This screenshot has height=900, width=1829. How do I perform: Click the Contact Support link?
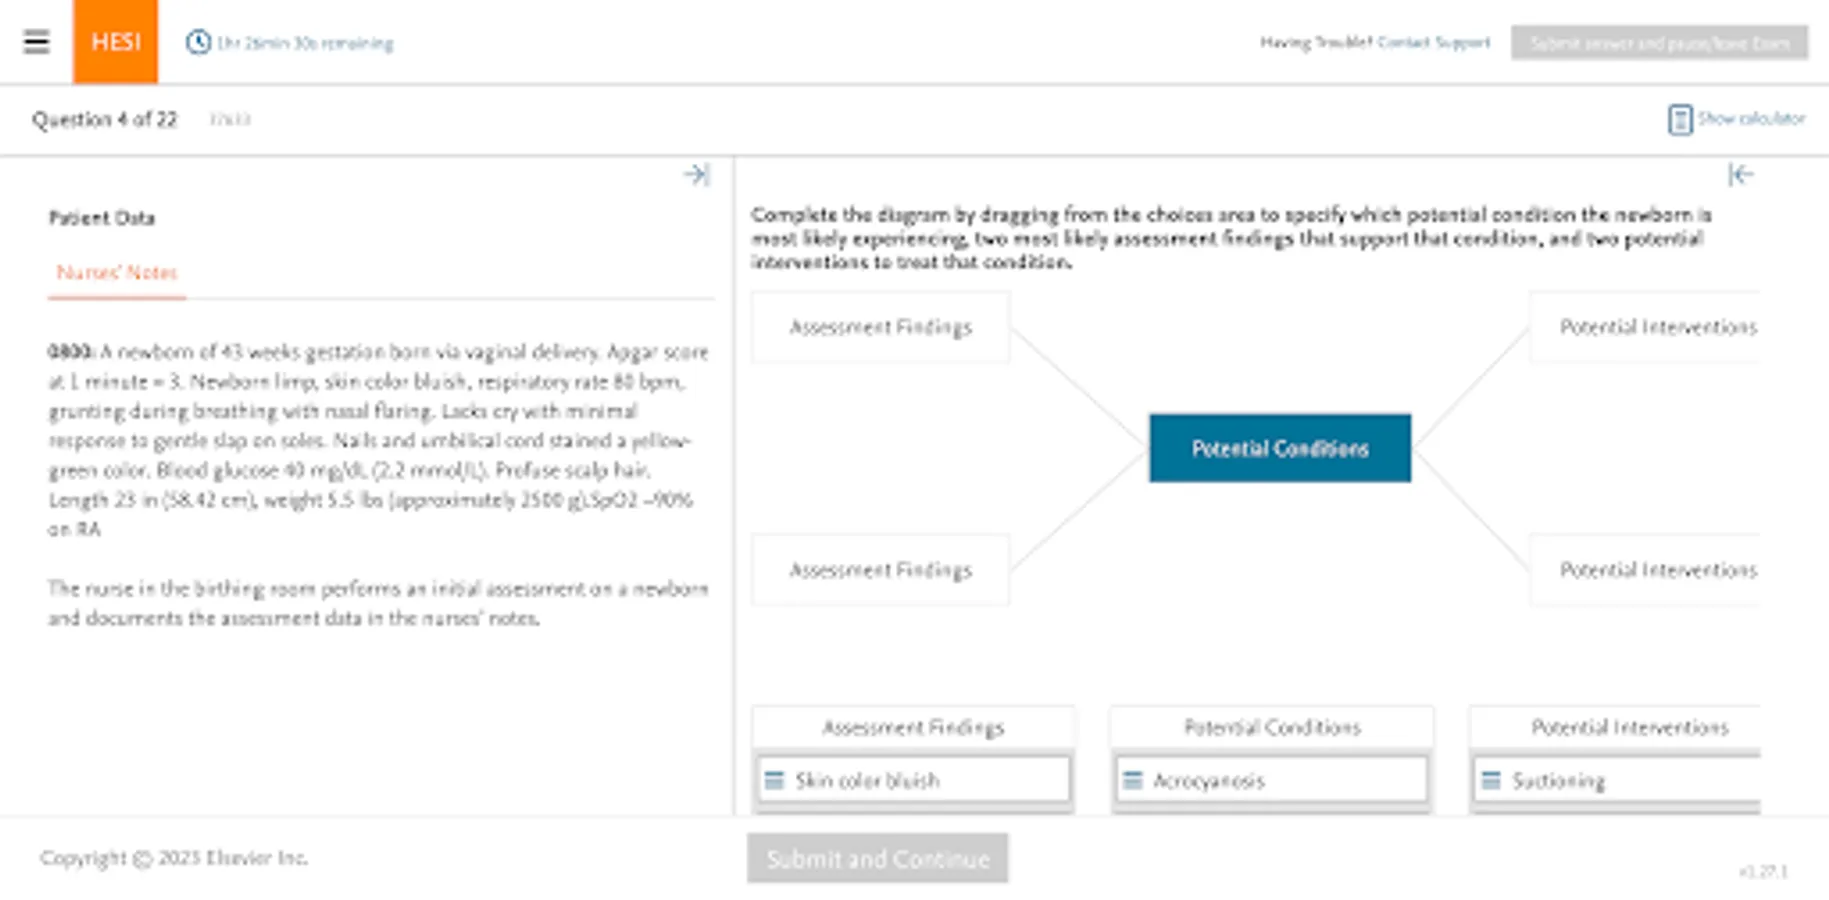[x=1433, y=43]
